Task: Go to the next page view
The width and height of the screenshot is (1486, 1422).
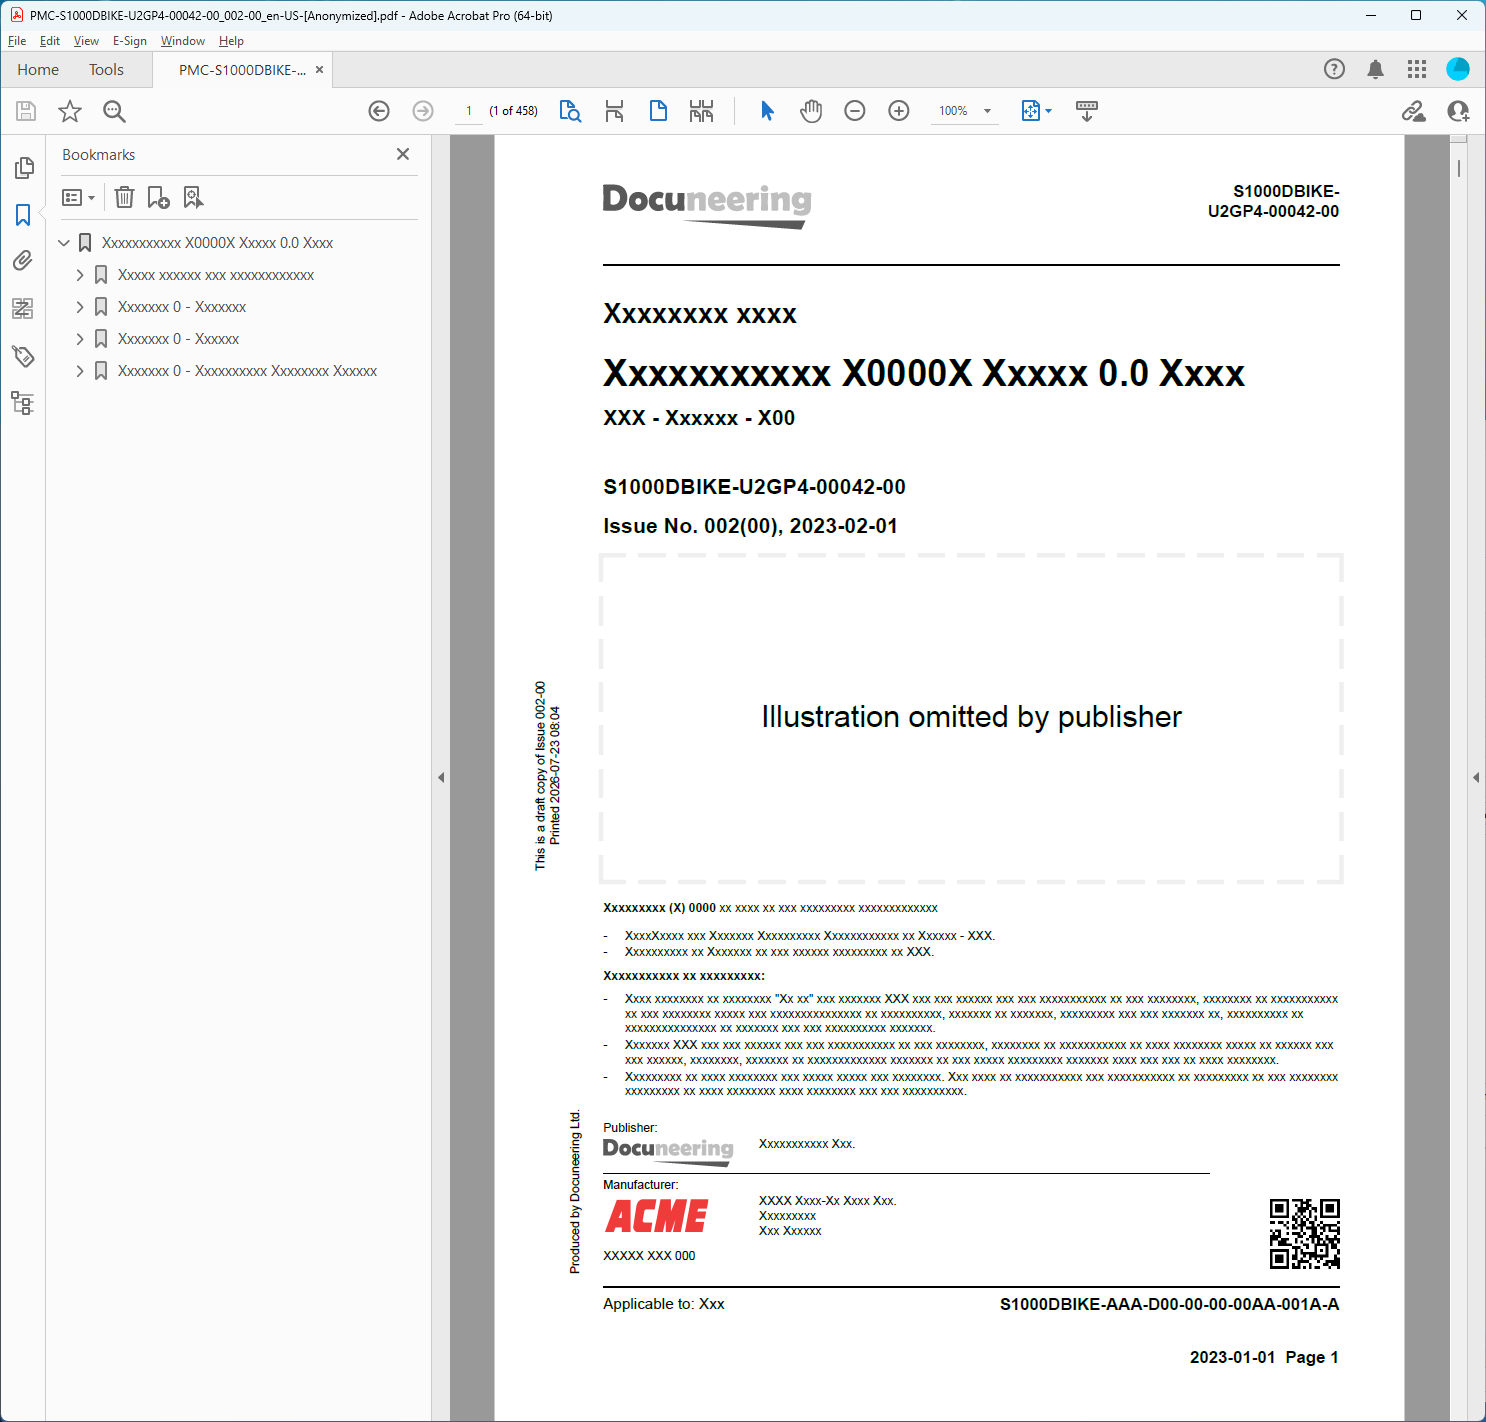Action: [423, 111]
